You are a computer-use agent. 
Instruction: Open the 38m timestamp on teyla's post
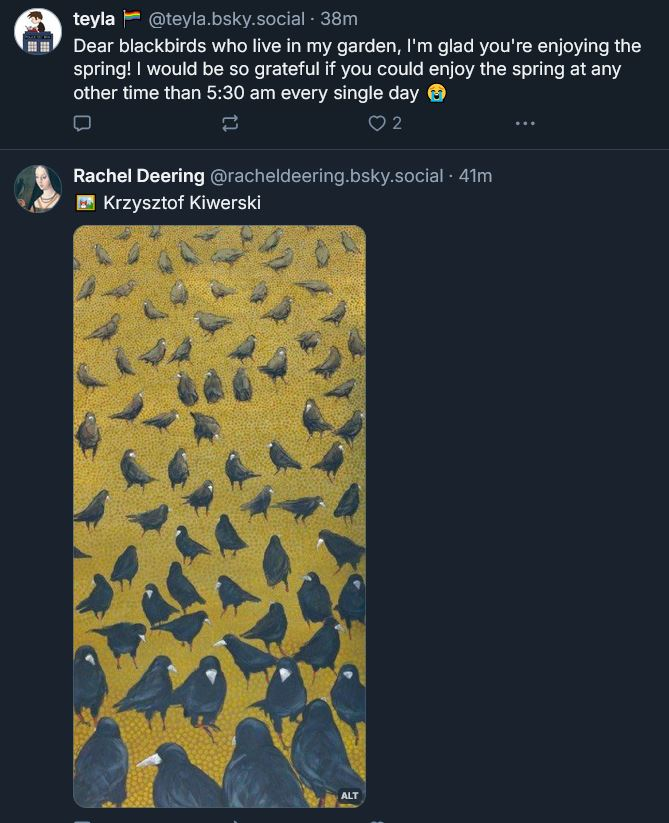(x=339, y=19)
